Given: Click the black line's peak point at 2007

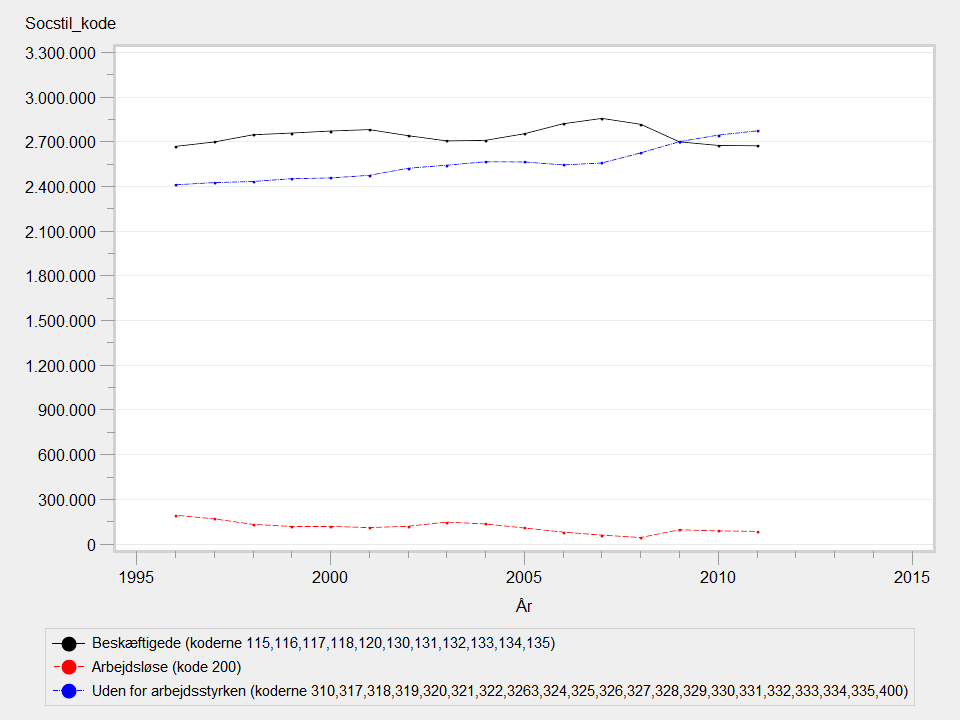Looking at the screenshot, I should coord(602,118).
